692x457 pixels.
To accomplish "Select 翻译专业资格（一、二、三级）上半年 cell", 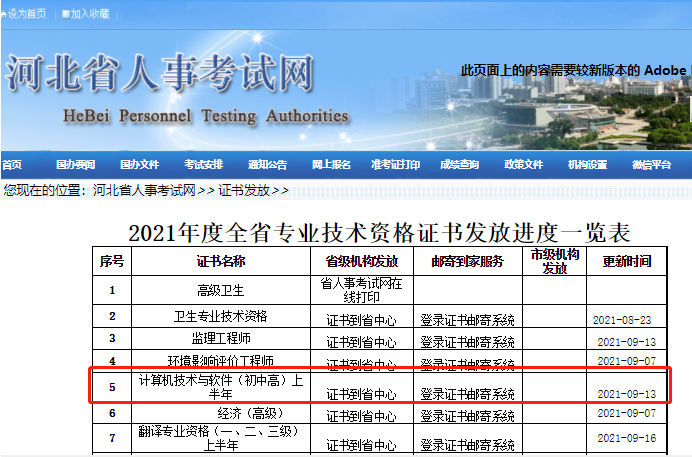I will (x=219, y=438).
